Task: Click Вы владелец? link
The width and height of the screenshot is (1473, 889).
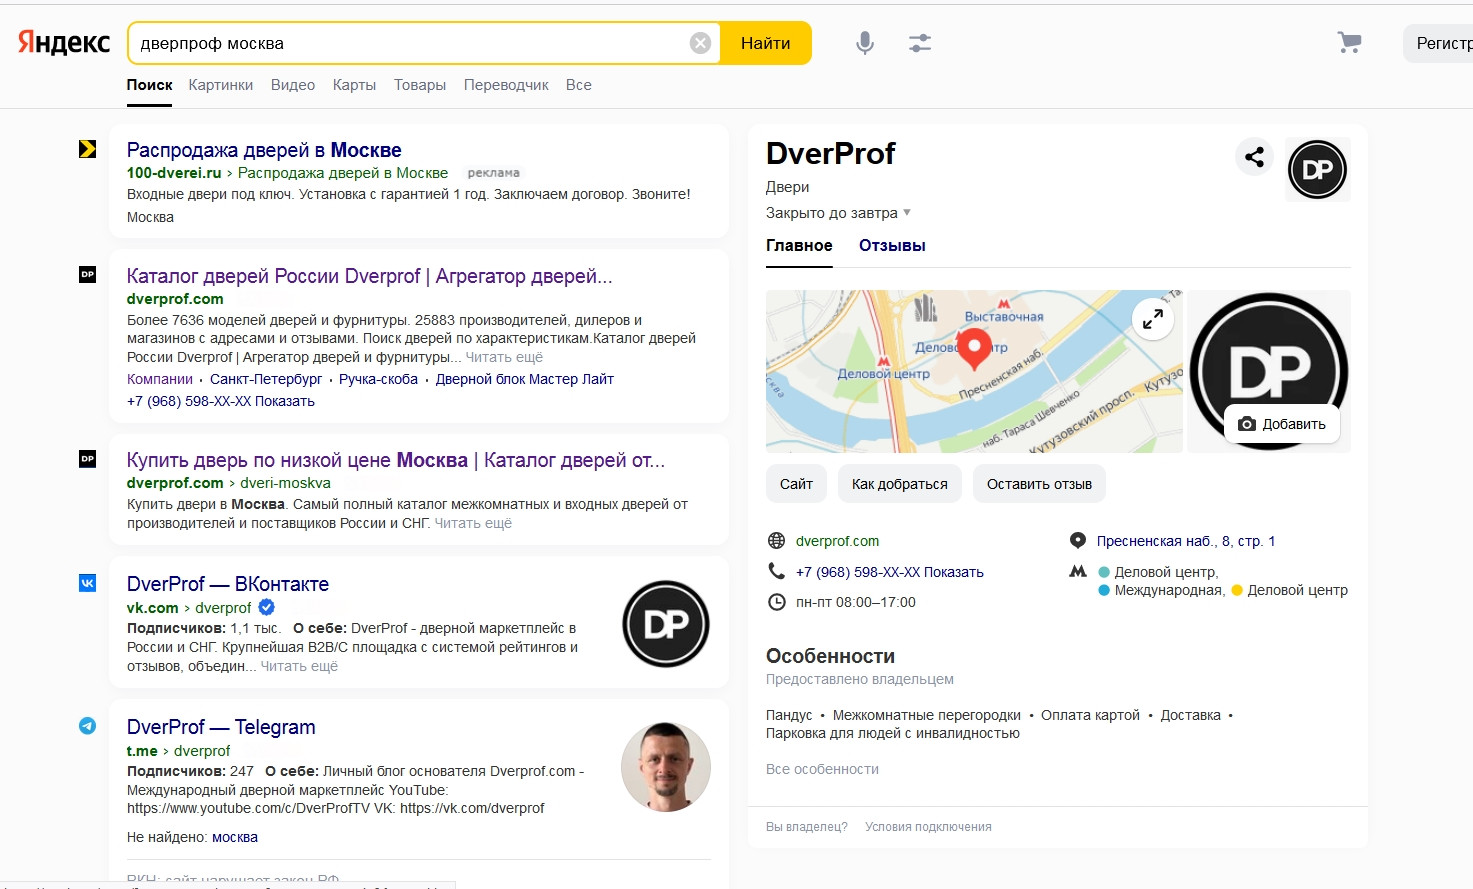Action: [806, 827]
